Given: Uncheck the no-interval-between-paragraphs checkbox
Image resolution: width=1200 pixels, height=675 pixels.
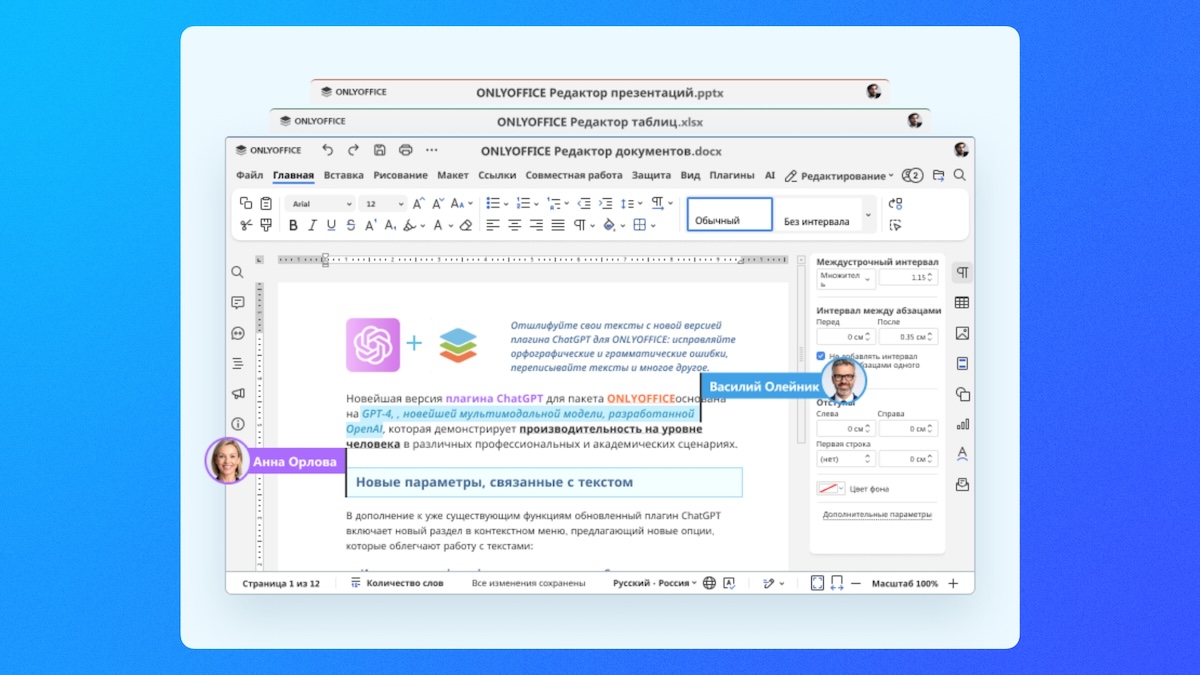Looking at the screenshot, I should point(821,356).
